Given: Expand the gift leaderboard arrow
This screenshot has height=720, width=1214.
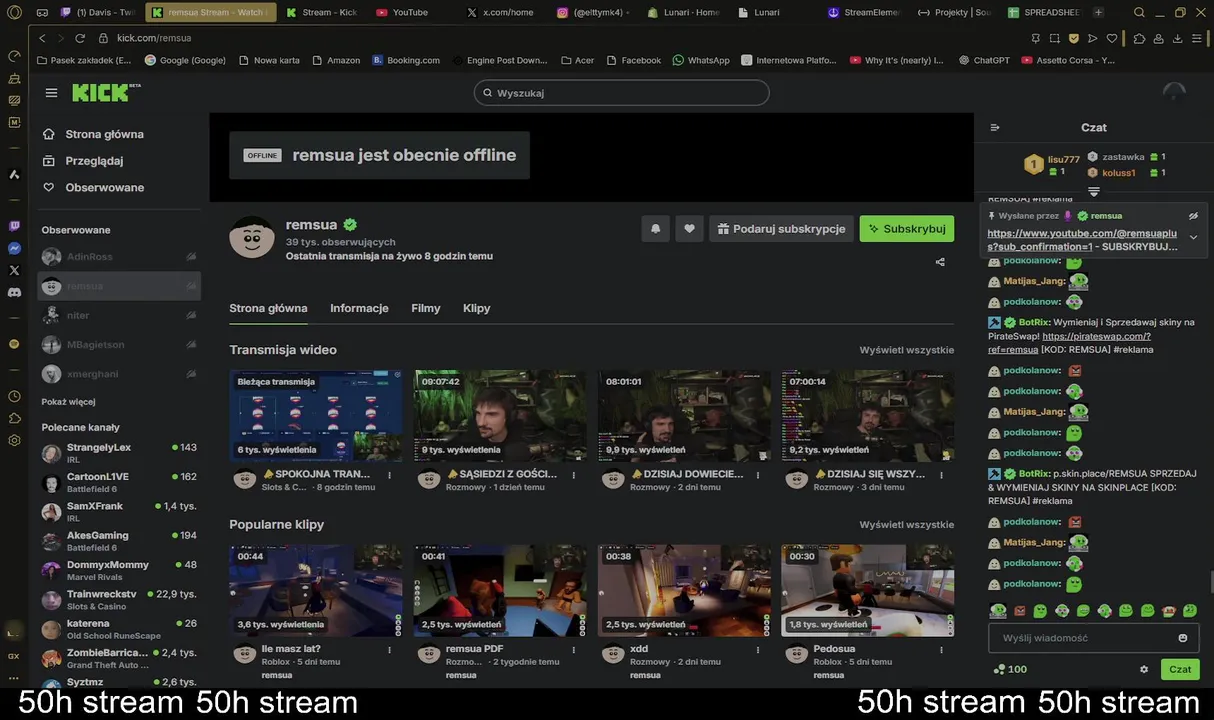Looking at the screenshot, I should click(1094, 191).
